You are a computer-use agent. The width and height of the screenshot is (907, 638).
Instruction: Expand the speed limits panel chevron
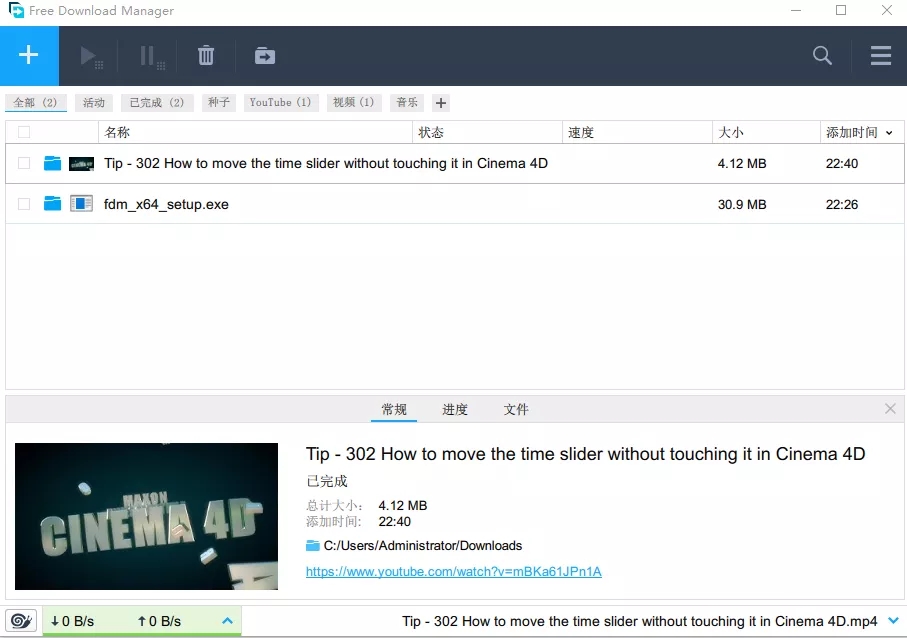pos(227,621)
